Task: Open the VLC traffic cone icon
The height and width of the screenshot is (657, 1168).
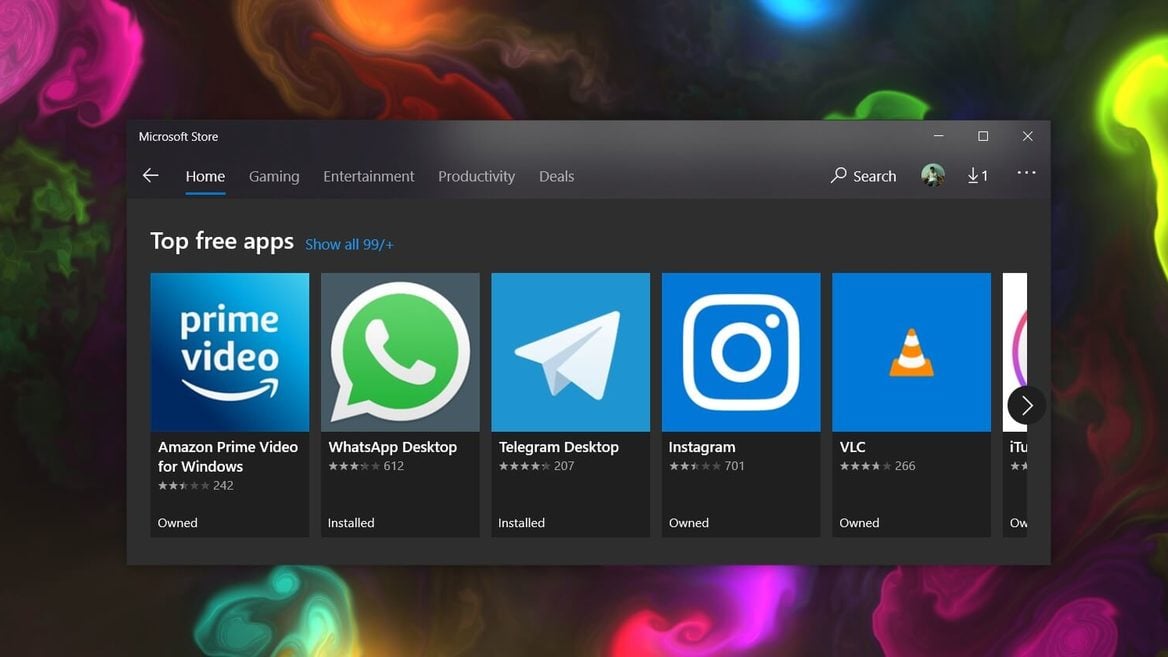Action: coord(911,352)
